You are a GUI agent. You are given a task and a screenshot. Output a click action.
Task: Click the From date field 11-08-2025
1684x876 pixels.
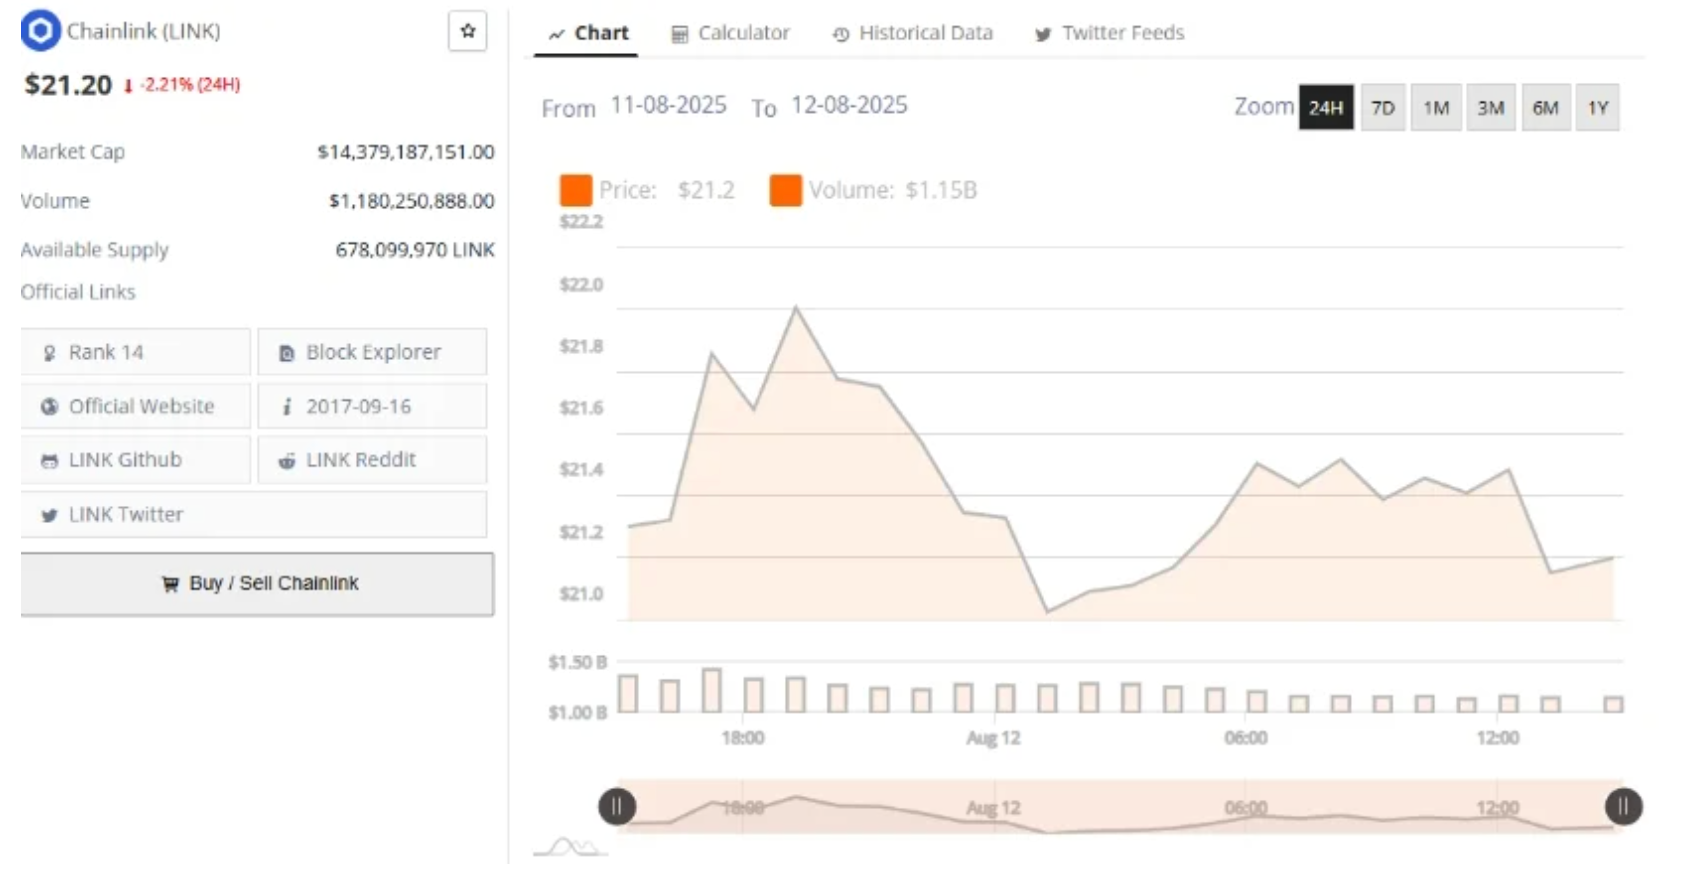coord(668,105)
